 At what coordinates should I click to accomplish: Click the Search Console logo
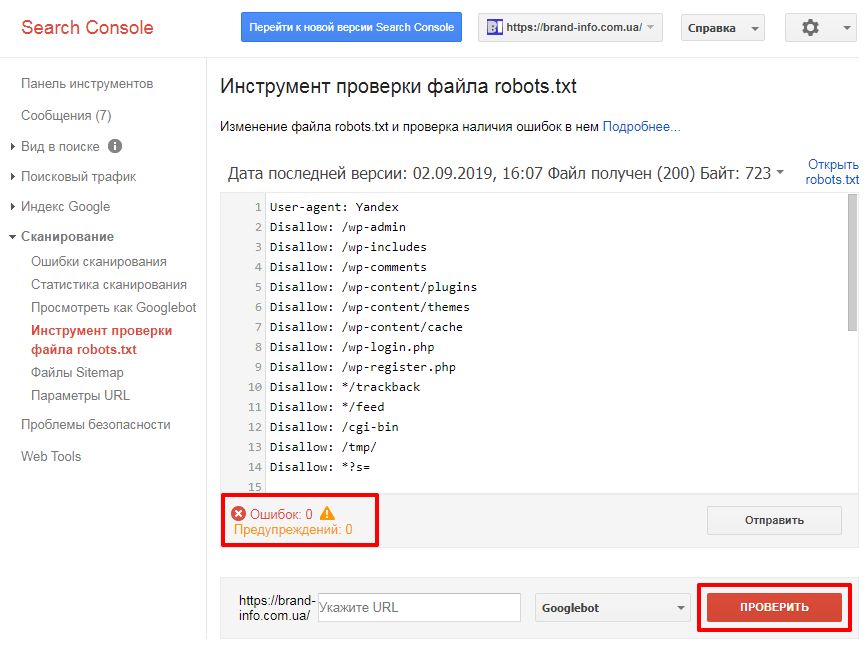pos(87,27)
